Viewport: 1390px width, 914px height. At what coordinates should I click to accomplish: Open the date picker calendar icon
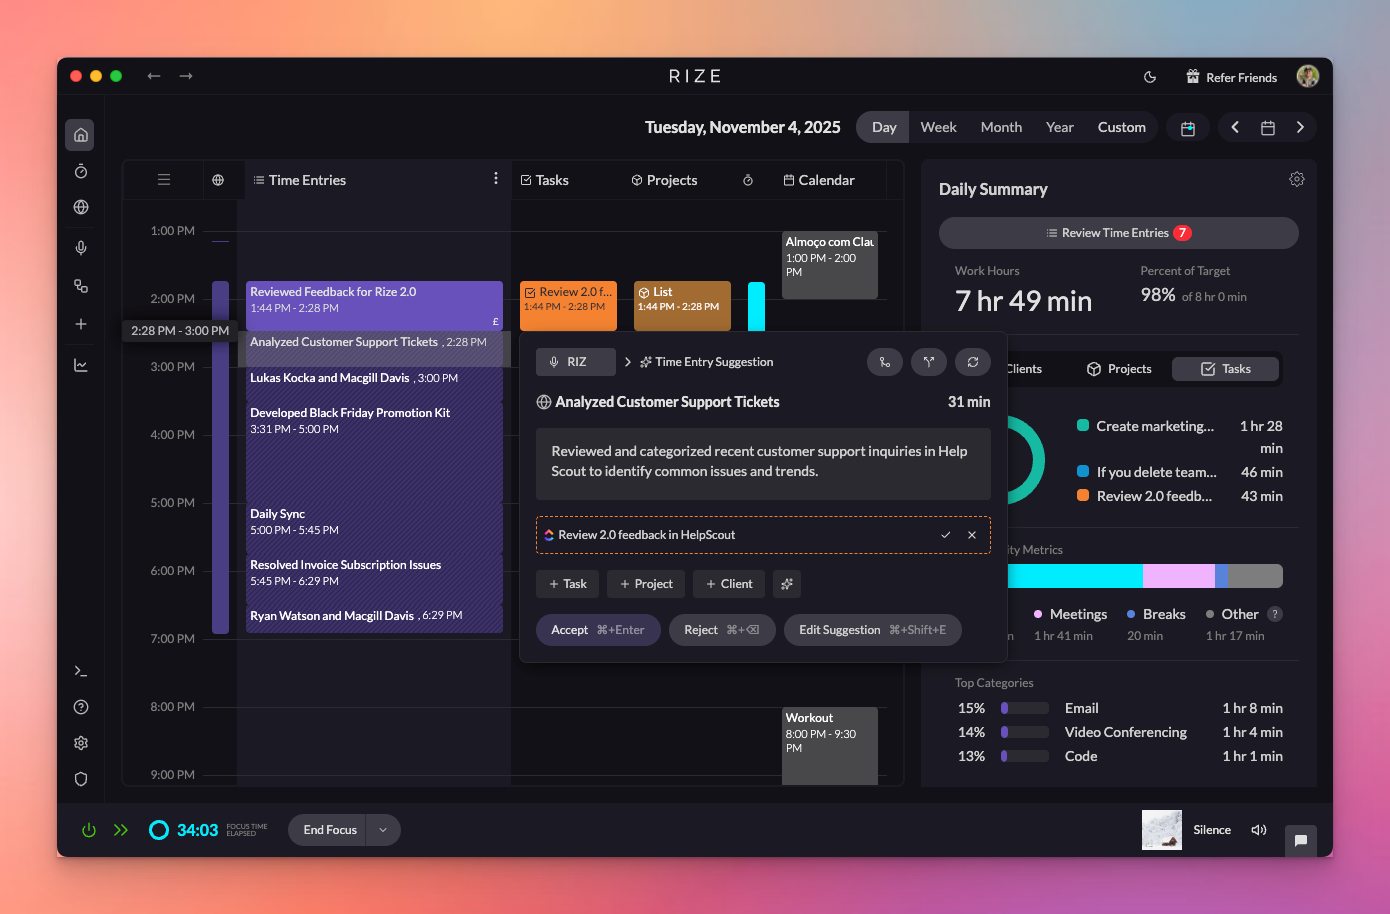click(x=1267, y=128)
